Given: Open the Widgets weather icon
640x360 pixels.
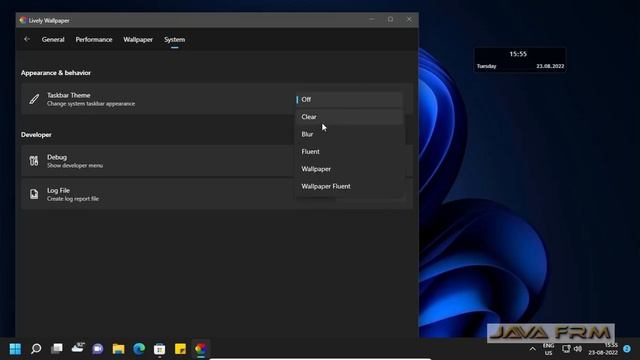Looking at the screenshot, I should click(x=78, y=348).
